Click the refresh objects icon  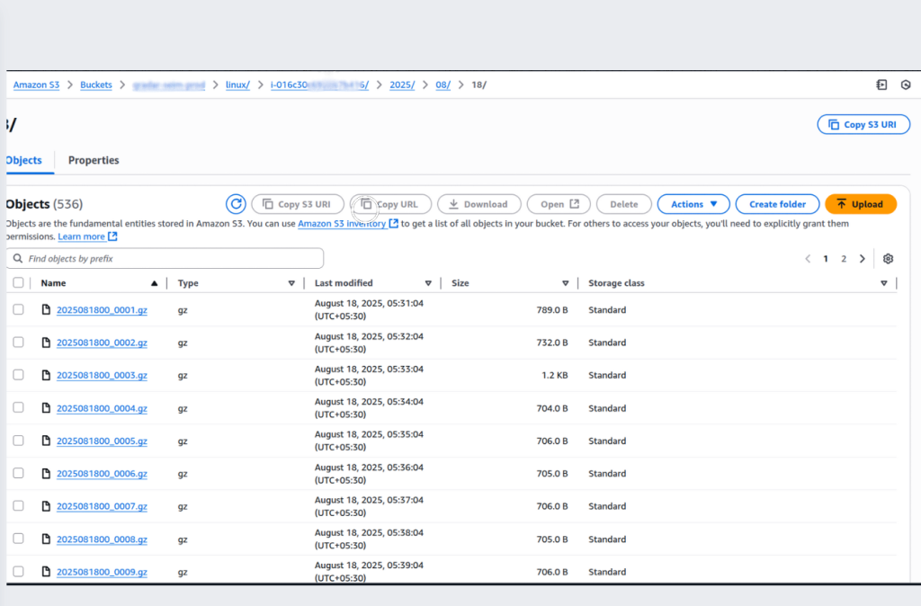(236, 204)
